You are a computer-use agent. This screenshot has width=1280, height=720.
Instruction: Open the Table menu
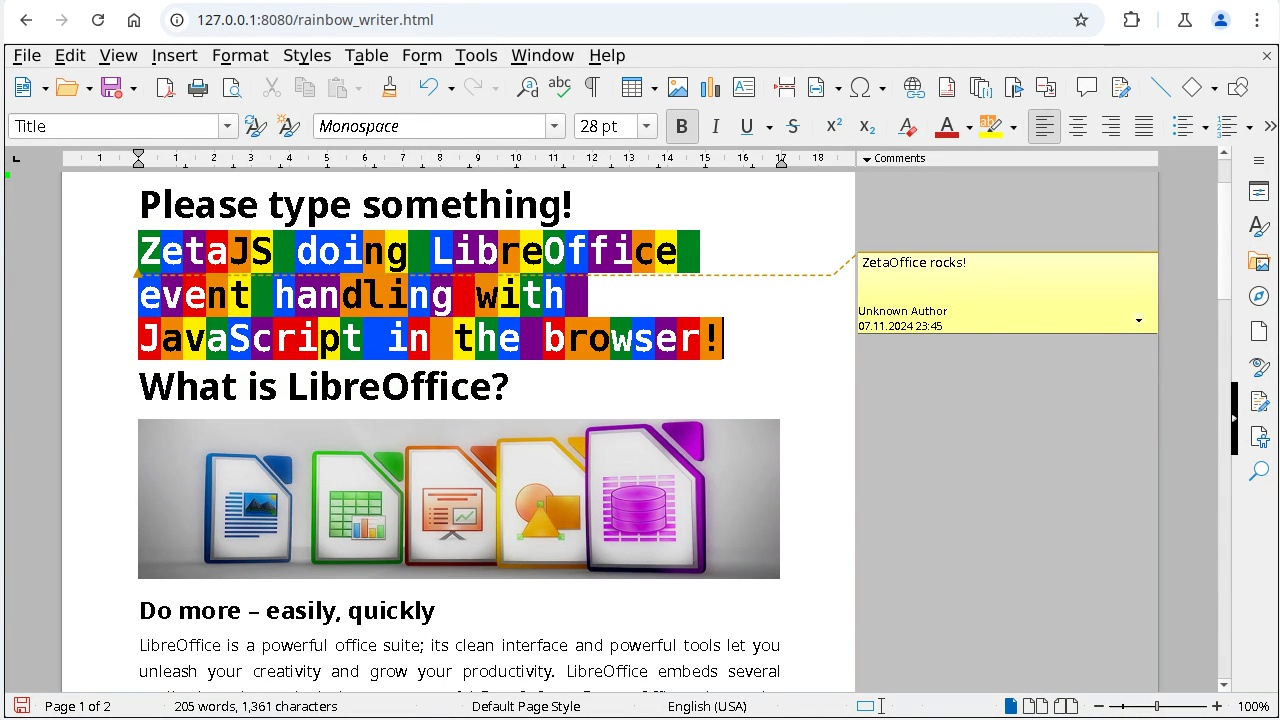point(366,56)
